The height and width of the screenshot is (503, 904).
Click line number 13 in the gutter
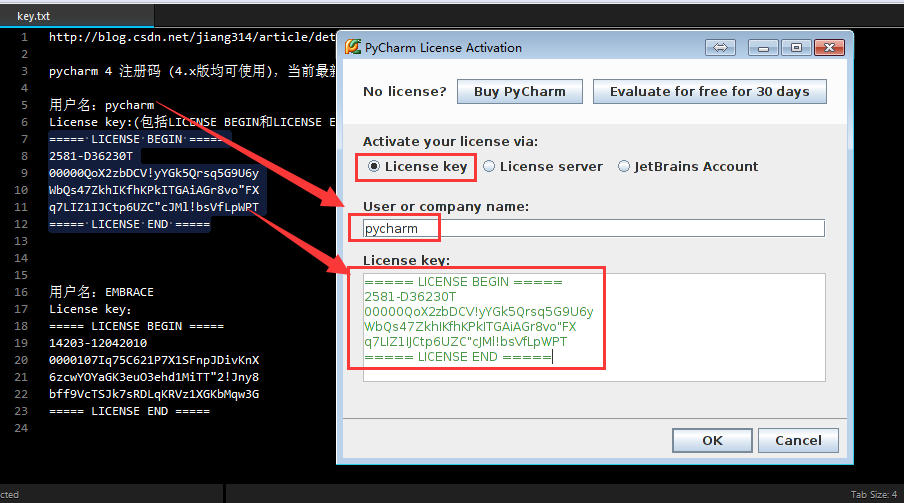[21, 241]
